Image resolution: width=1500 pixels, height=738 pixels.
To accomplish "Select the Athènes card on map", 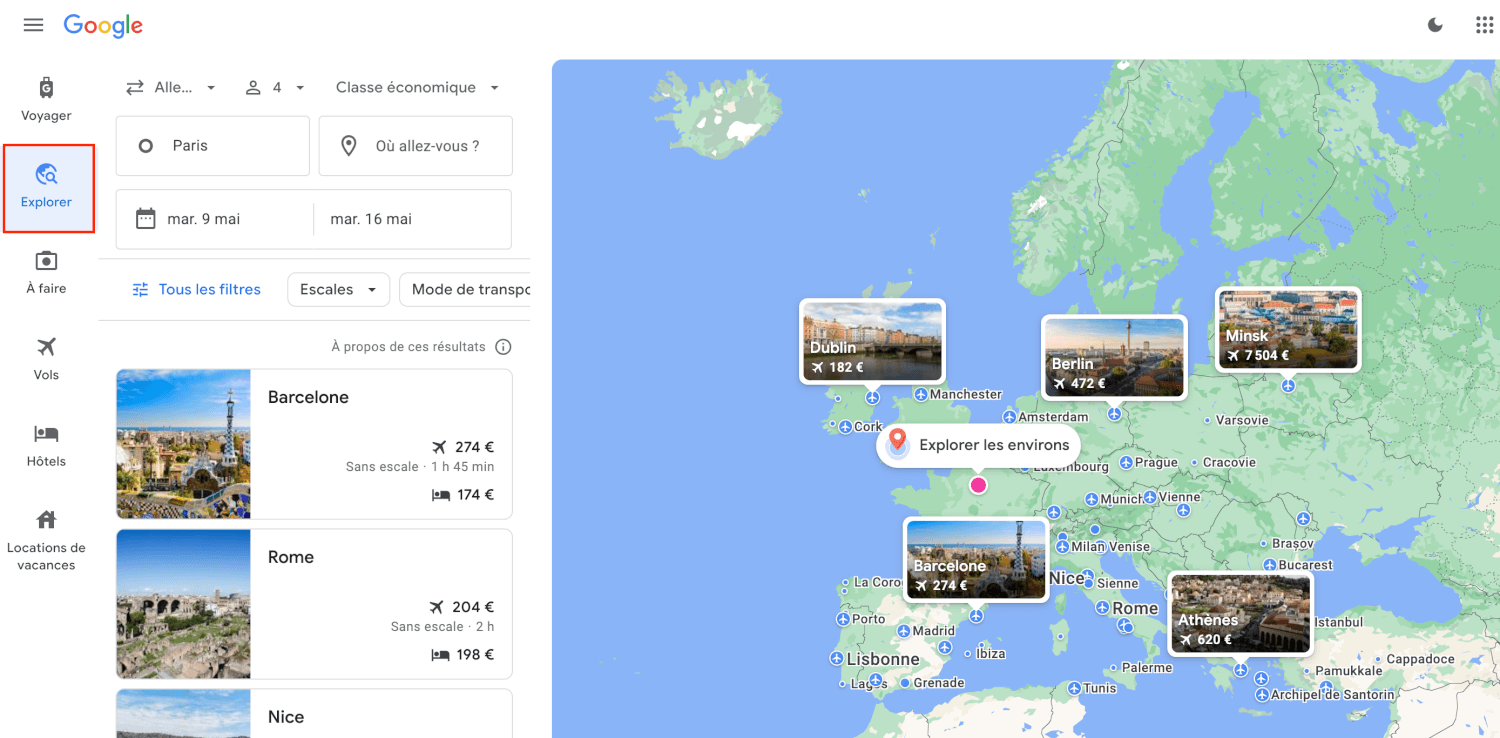I will pos(1241,613).
